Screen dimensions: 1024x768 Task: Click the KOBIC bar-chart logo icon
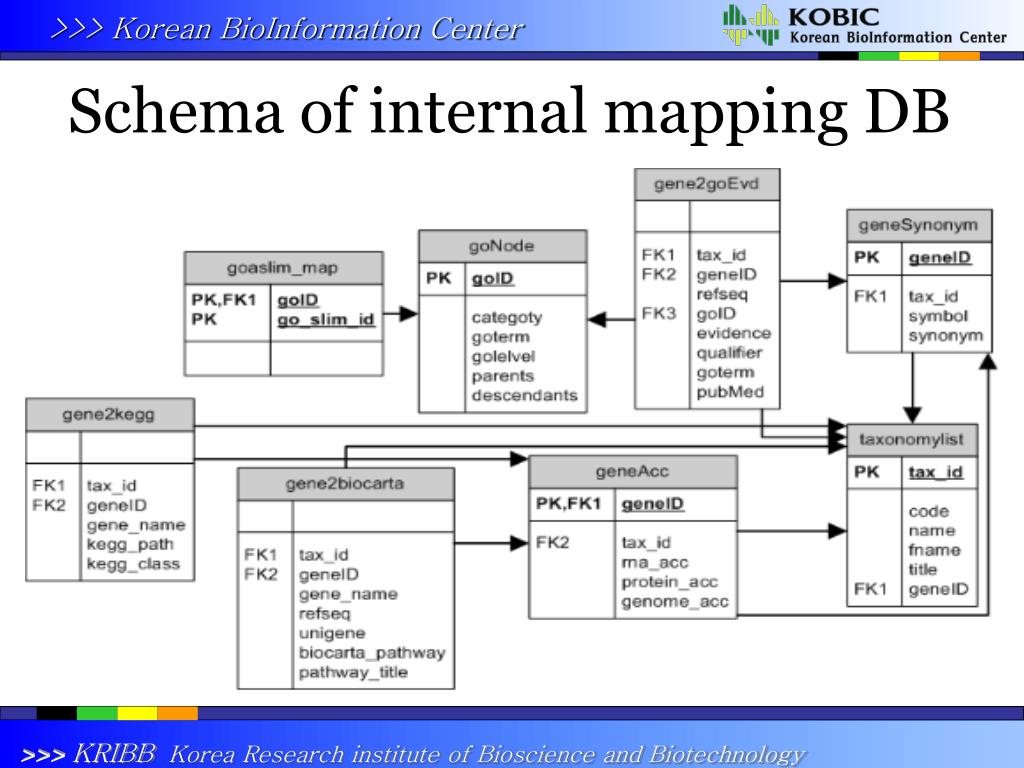[x=750, y=25]
